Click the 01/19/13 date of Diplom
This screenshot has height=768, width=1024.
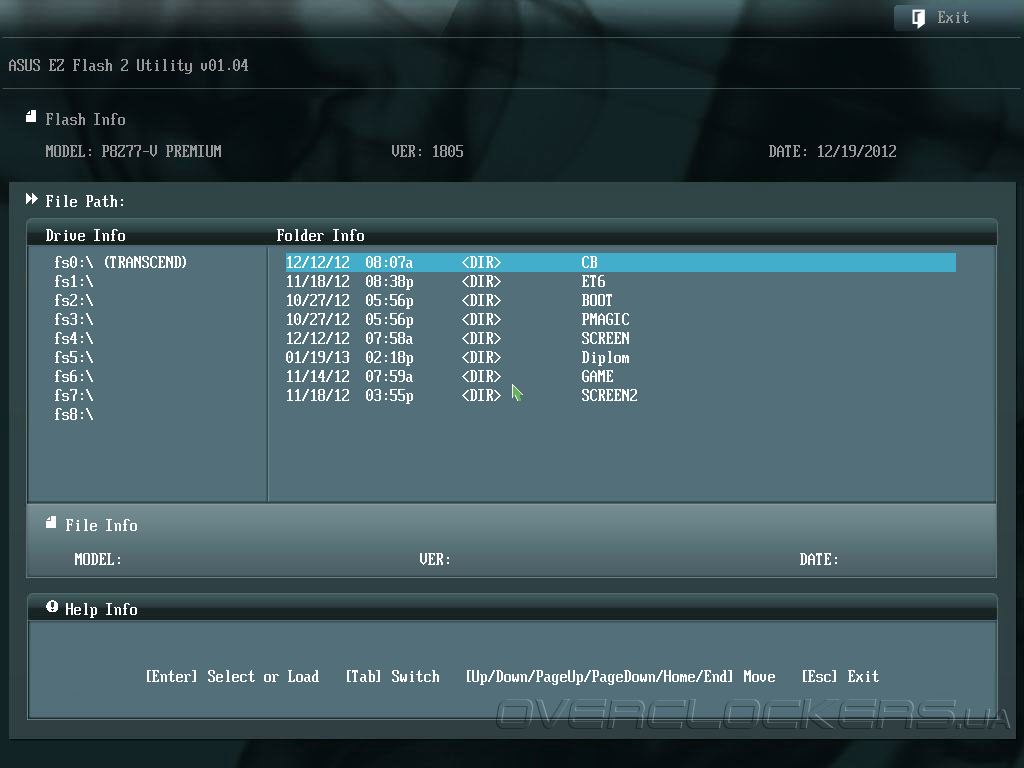(x=317, y=357)
